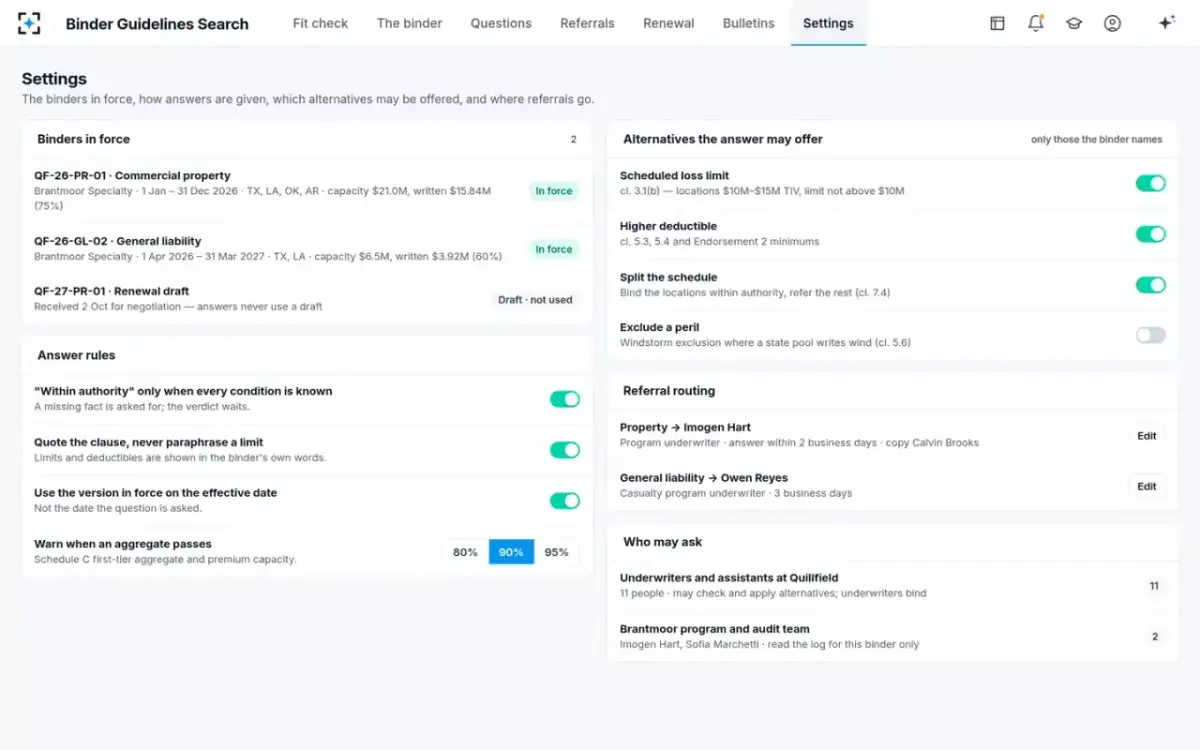This screenshot has width=1200, height=750.
Task: Click the Binders in force heading
Action: pyautogui.click(x=84, y=139)
